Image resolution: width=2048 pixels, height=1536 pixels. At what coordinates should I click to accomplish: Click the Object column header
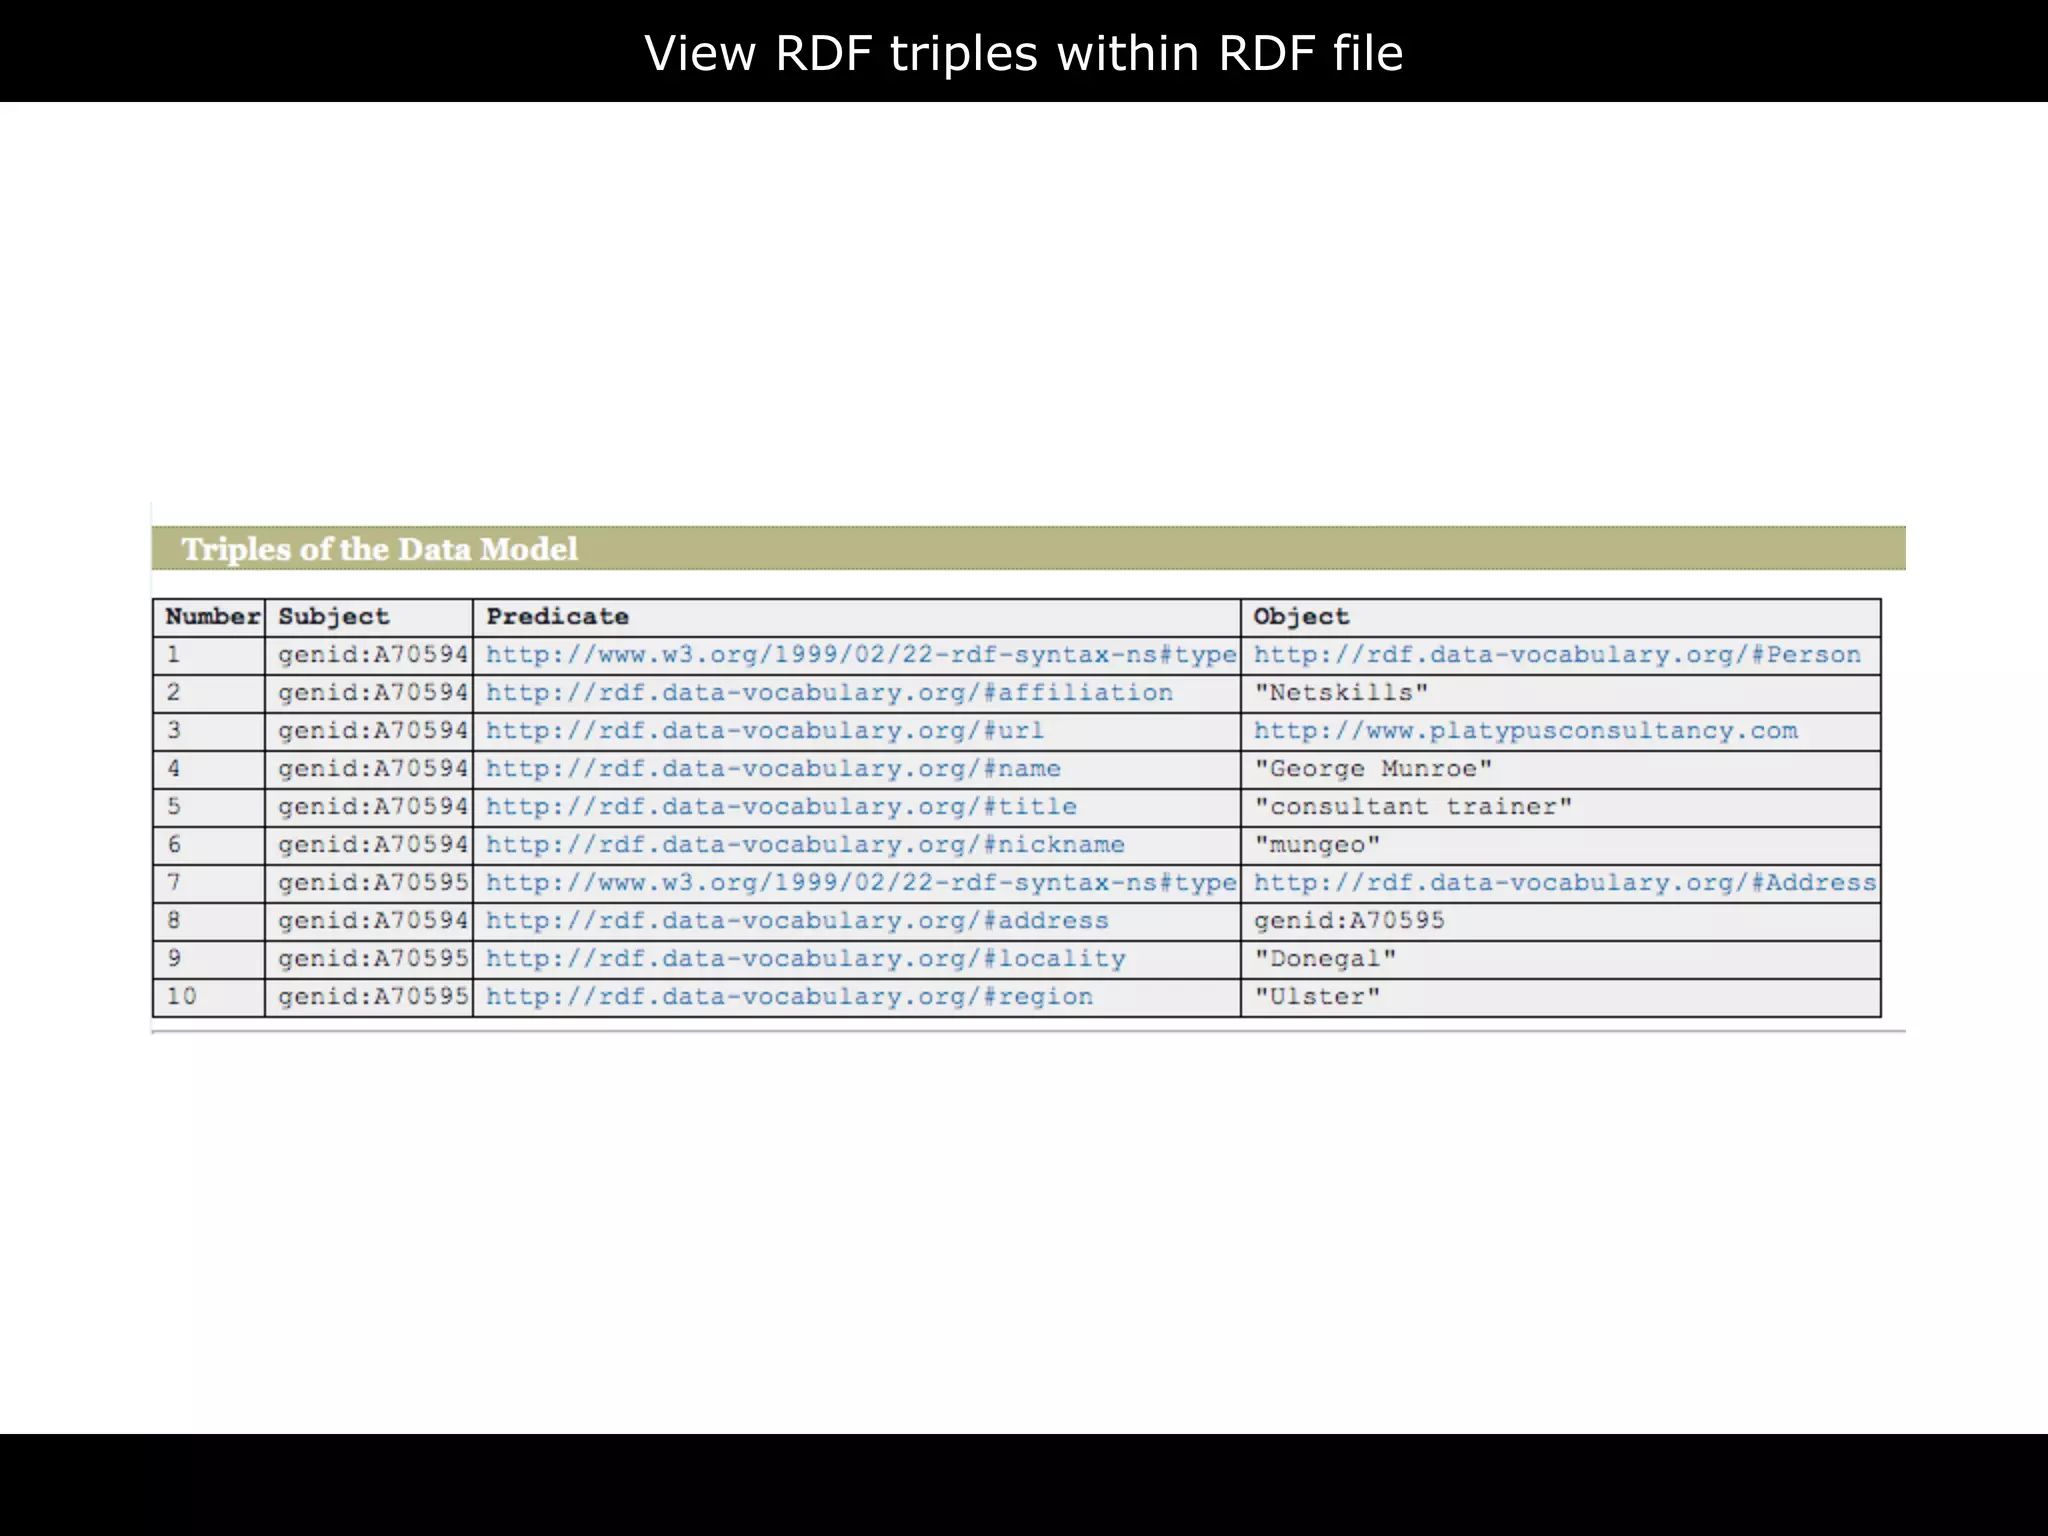(x=1301, y=617)
